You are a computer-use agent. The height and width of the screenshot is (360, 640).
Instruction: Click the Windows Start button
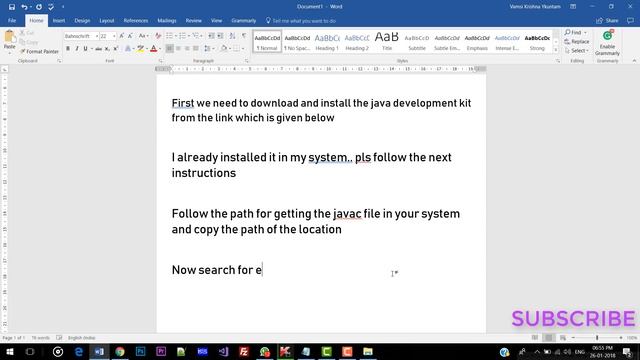coord(9,351)
